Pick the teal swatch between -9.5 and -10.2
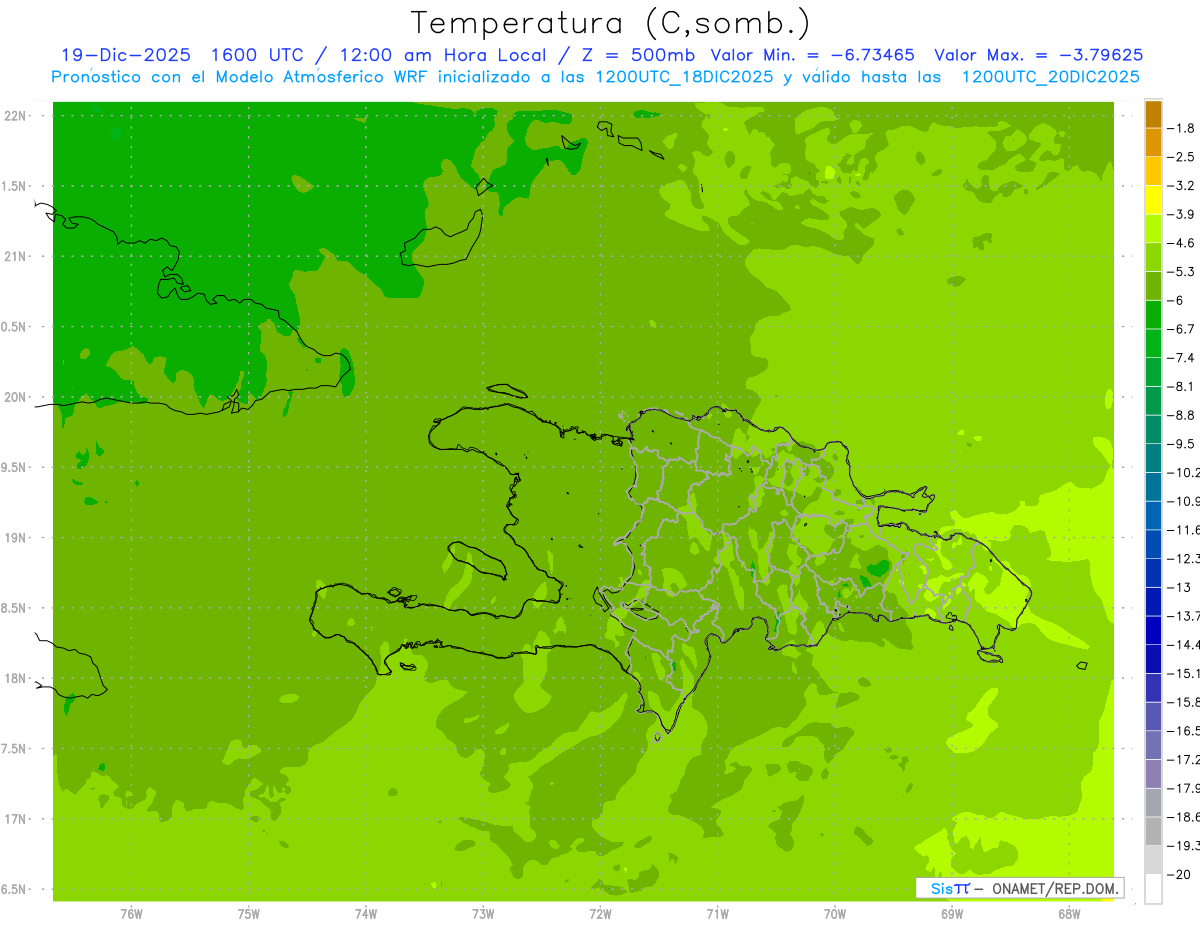1200x927 pixels. (x=1153, y=458)
